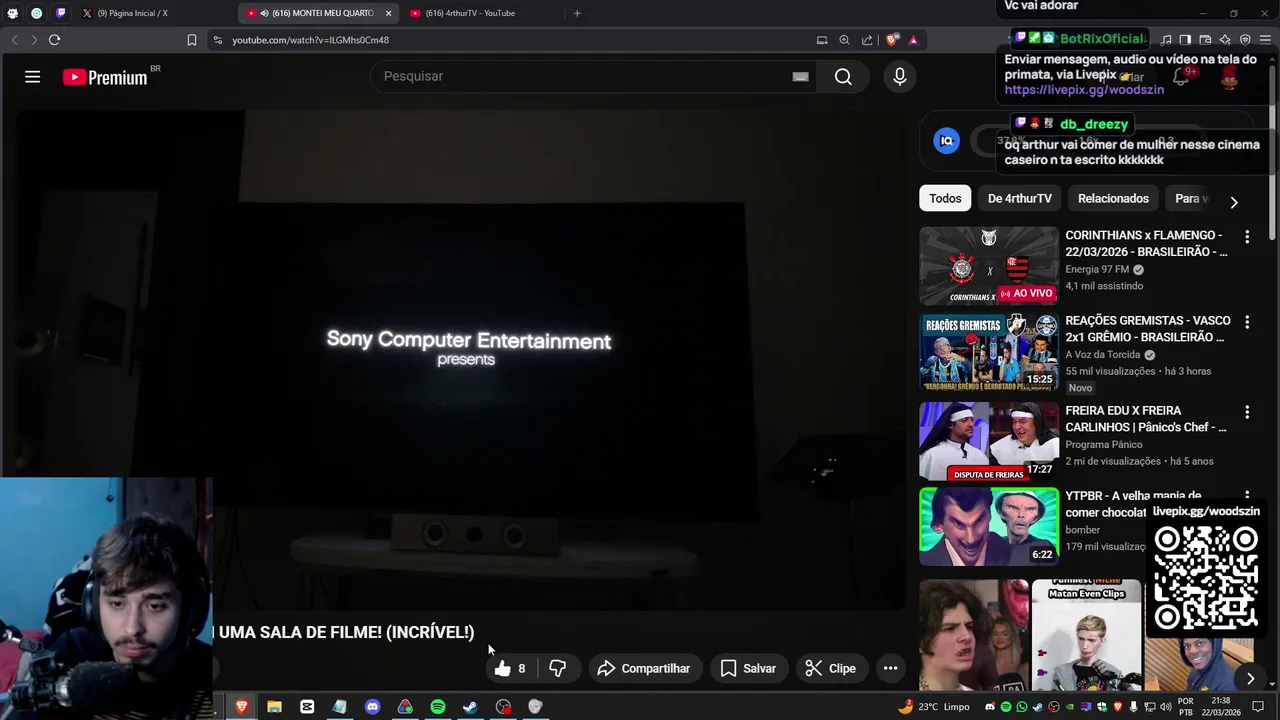The height and width of the screenshot is (720, 1280).
Task: Start voice search with microphone icon
Action: point(899,77)
